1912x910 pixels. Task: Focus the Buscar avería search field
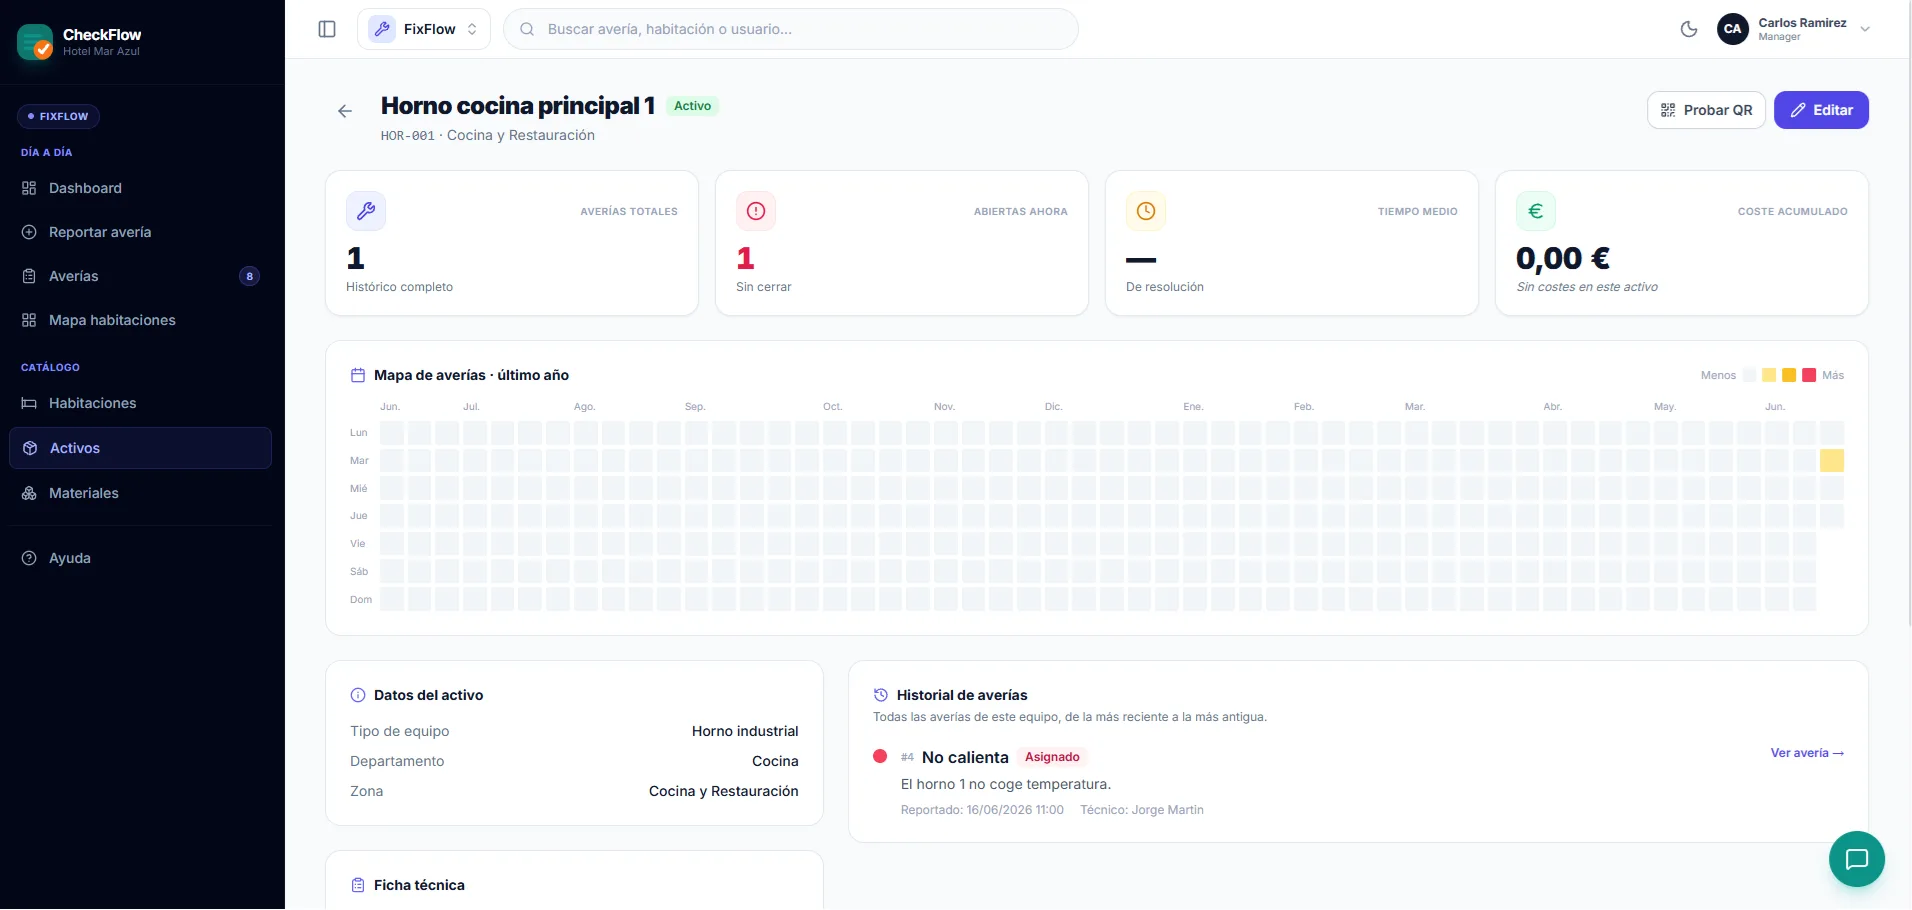[790, 29]
